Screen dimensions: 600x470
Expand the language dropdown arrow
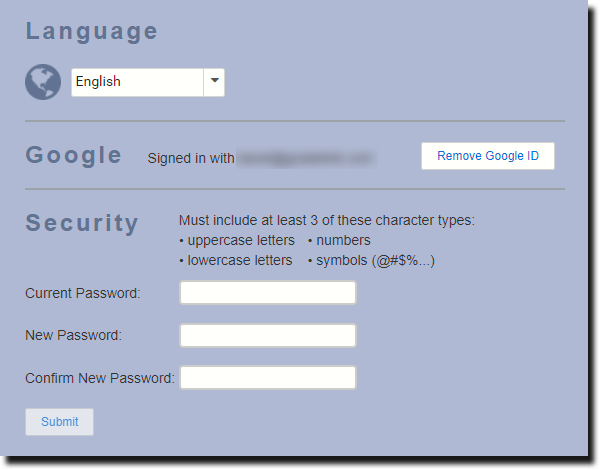(x=214, y=82)
